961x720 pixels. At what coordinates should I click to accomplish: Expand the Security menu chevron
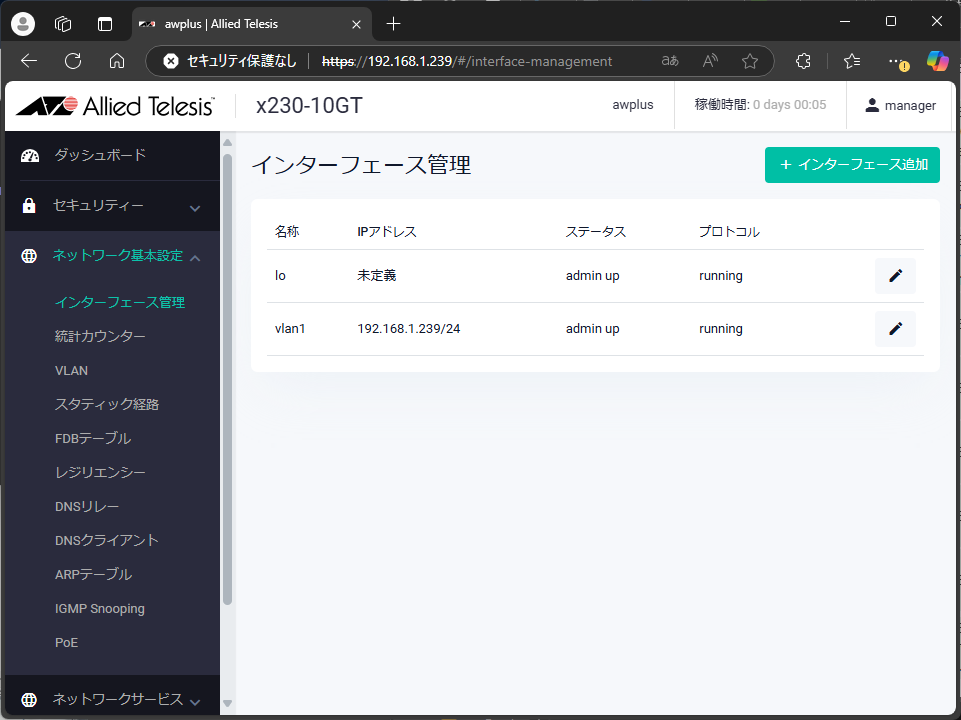(195, 208)
